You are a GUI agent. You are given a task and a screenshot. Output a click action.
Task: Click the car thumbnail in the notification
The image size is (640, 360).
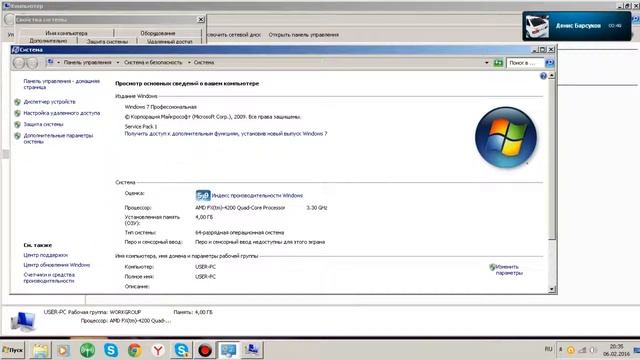[x=537, y=26]
